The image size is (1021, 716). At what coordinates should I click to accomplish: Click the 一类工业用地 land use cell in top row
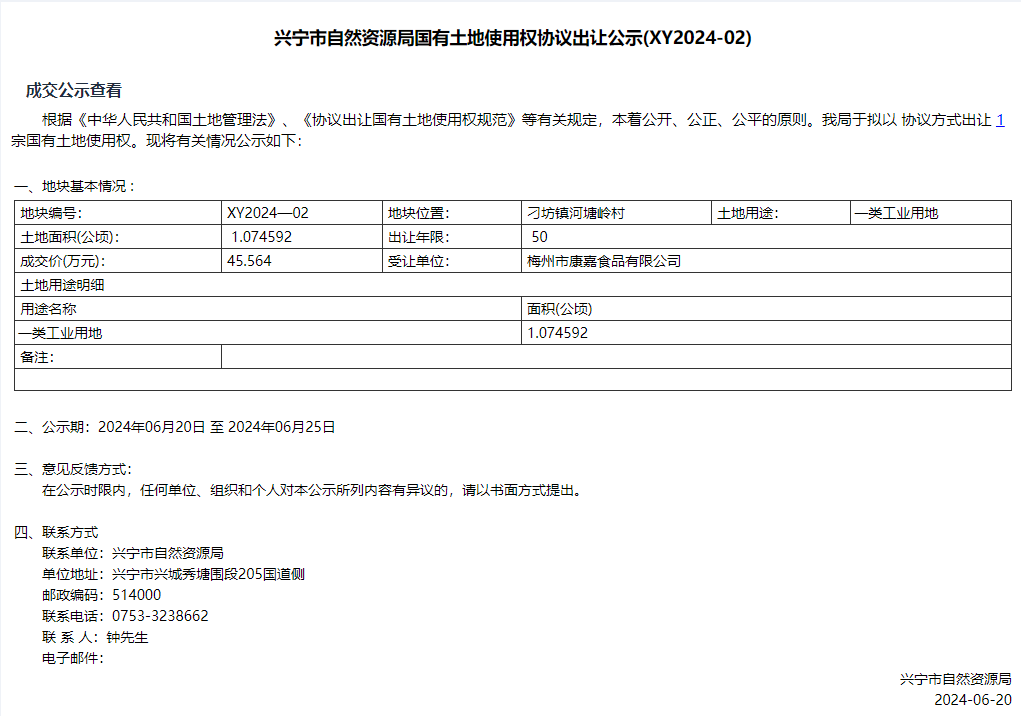pos(896,213)
